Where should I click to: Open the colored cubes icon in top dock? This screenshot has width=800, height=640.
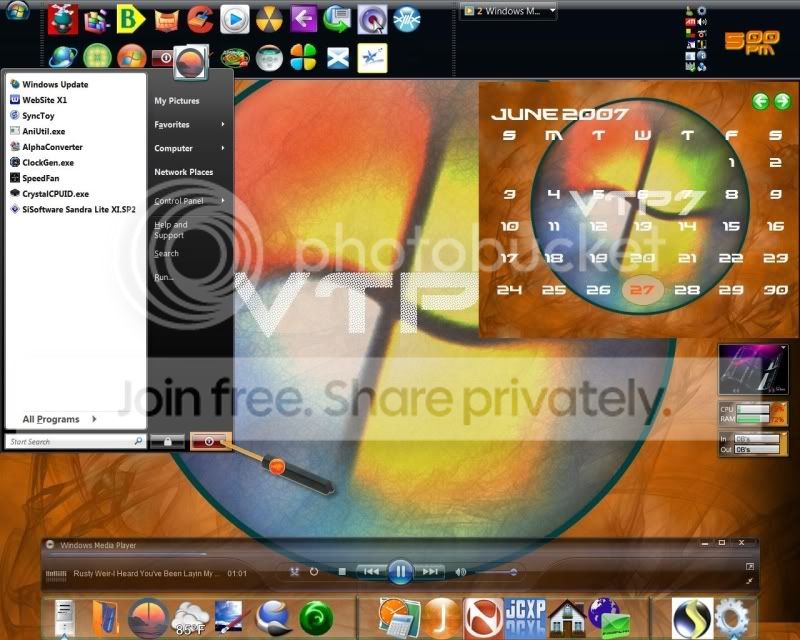pyautogui.click(x=97, y=20)
